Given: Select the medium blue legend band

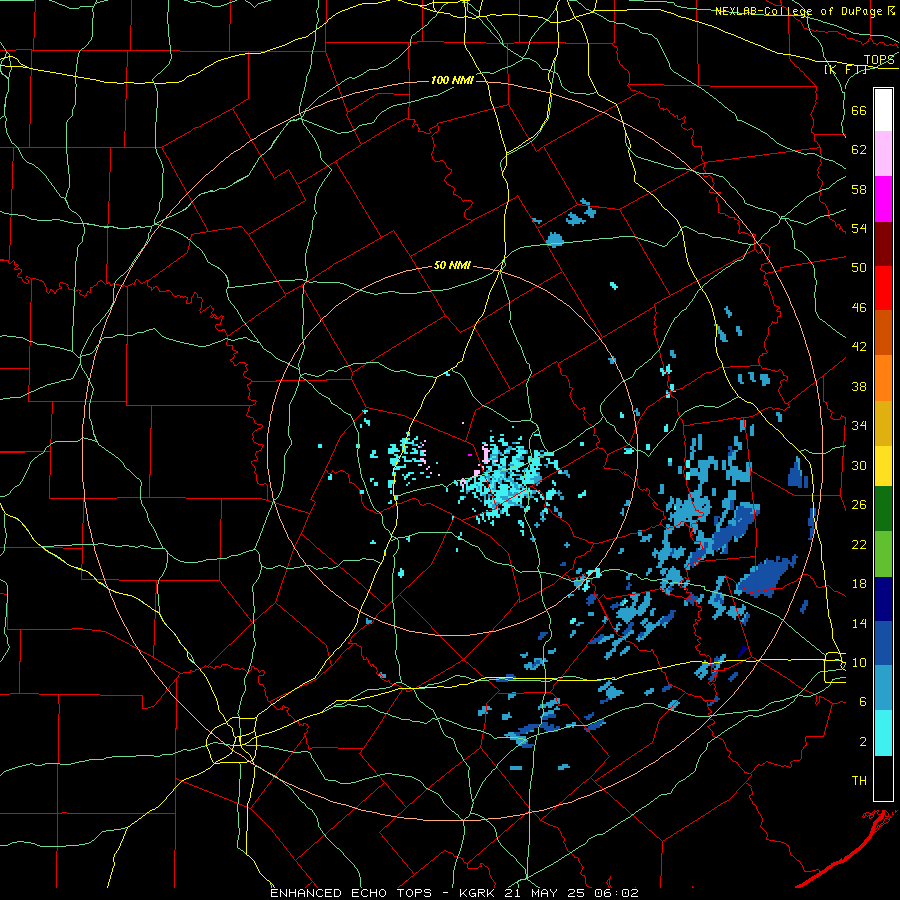Looking at the screenshot, I should [x=883, y=643].
